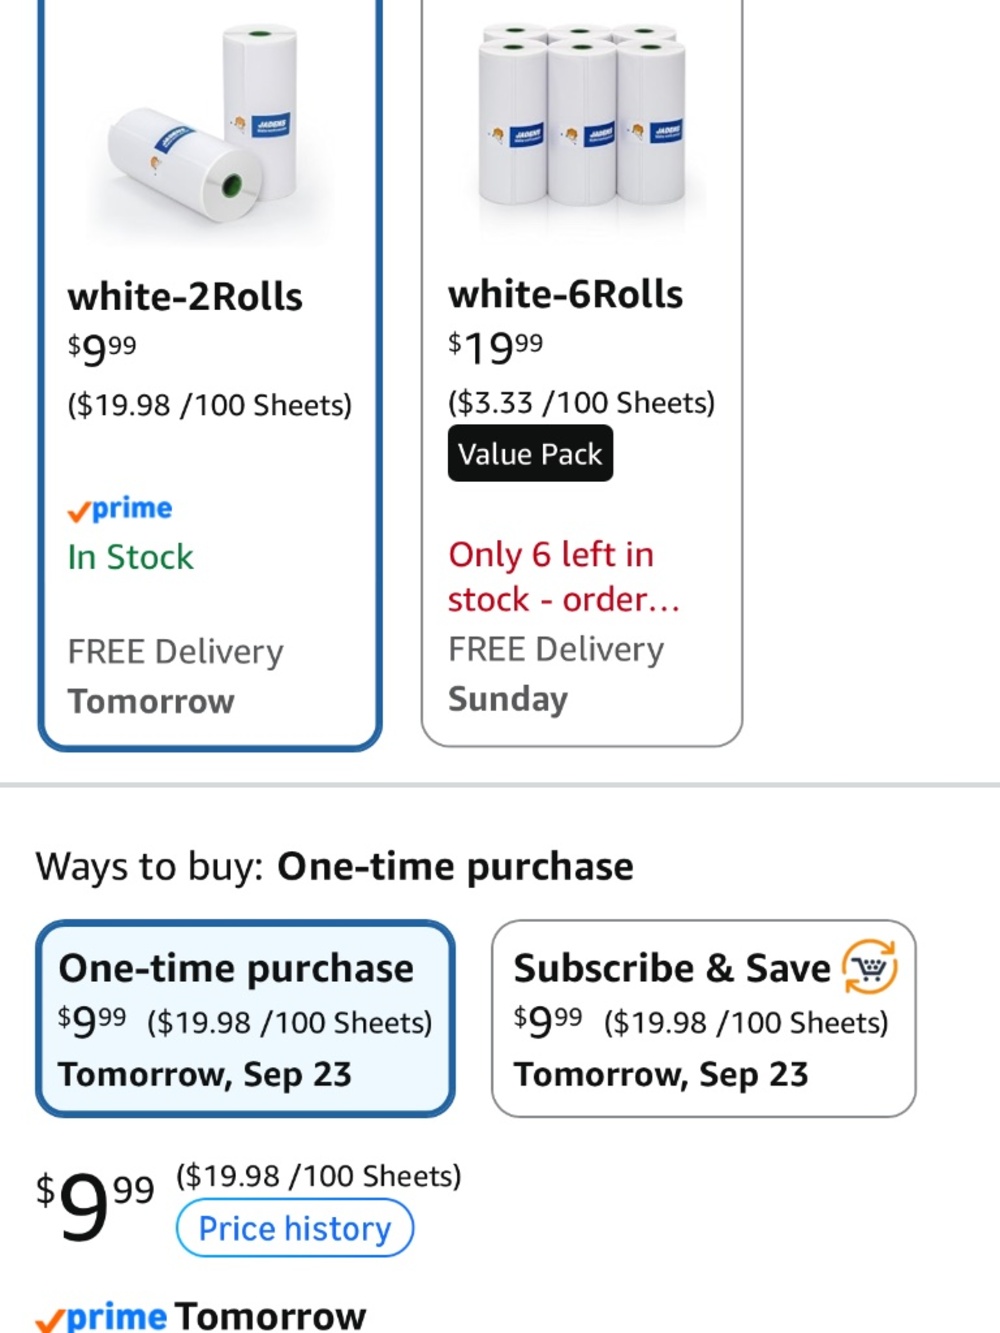Select the white-2Rolls product image
The width and height of the screenshot is (1000, 1333).
click(x=207, y=130)
